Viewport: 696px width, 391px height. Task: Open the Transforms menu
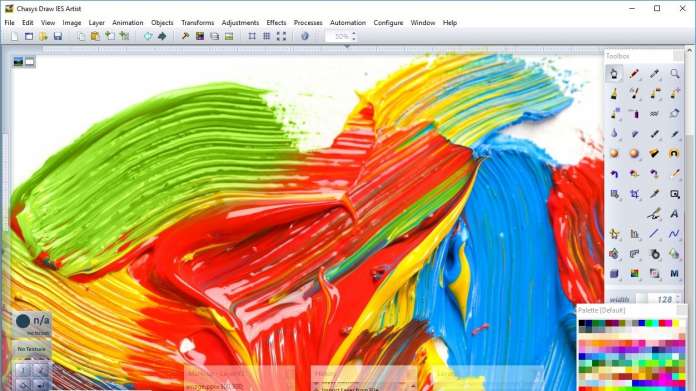(x=198, y=23)
